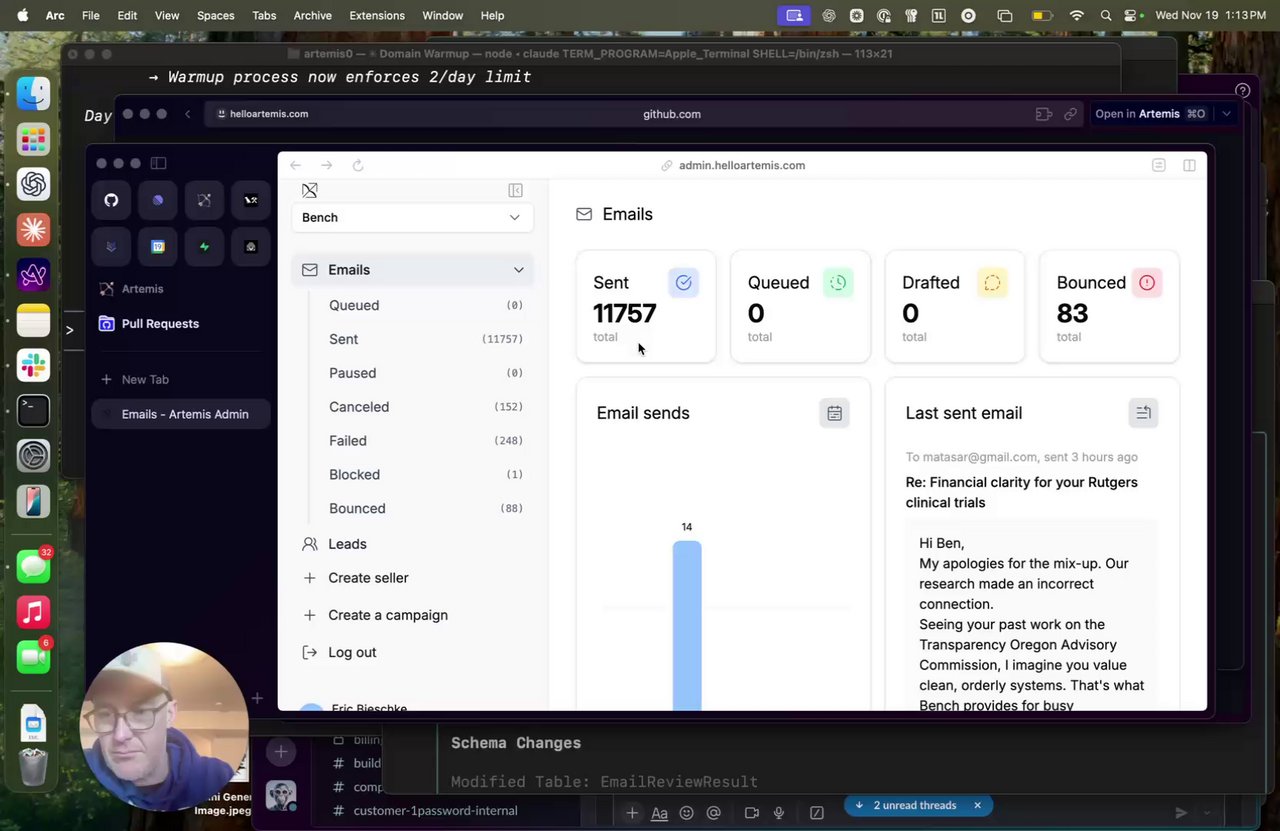The image size is (1280, 831).
Task: Add attachment with Slack plus button
Action: pos(632,813)
